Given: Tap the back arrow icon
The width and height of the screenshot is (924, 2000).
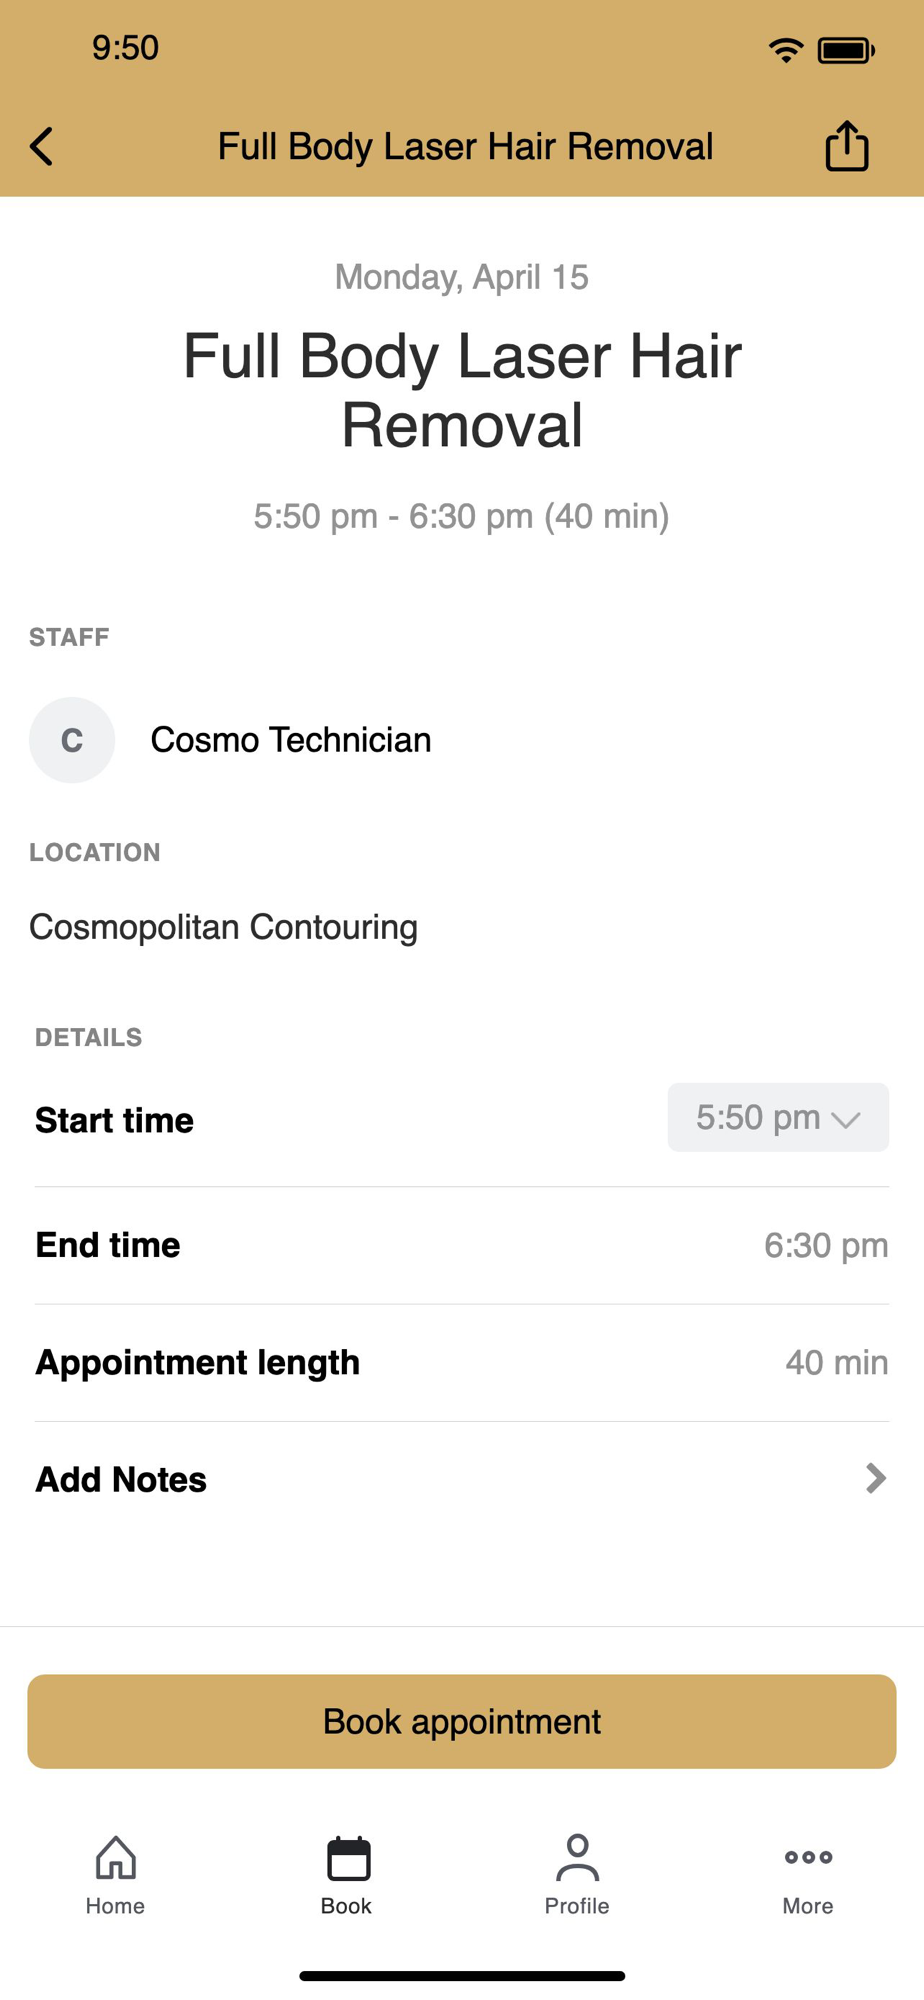Looking at the screenshot, I should click(41, 146).
